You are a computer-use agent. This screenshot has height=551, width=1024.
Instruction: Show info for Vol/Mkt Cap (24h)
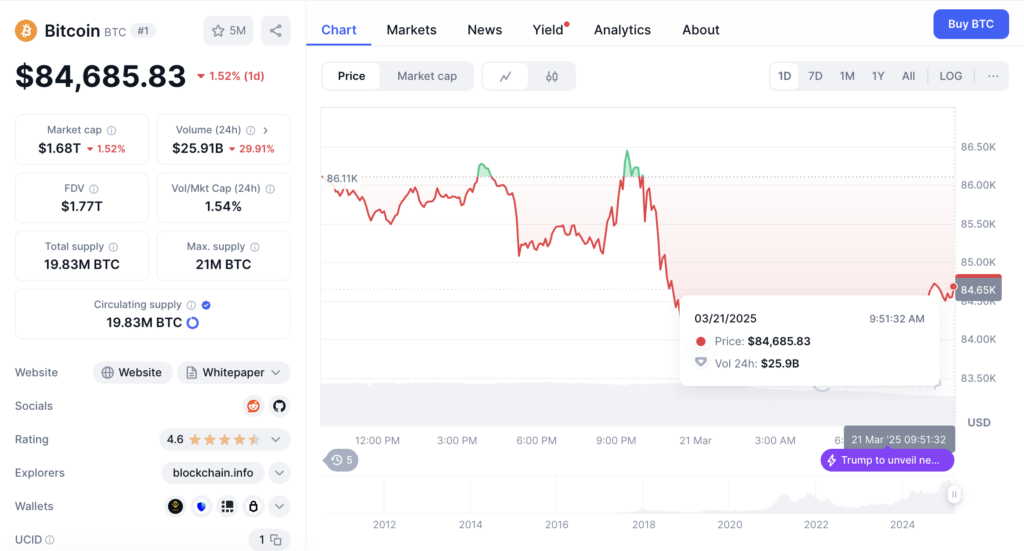270,189
